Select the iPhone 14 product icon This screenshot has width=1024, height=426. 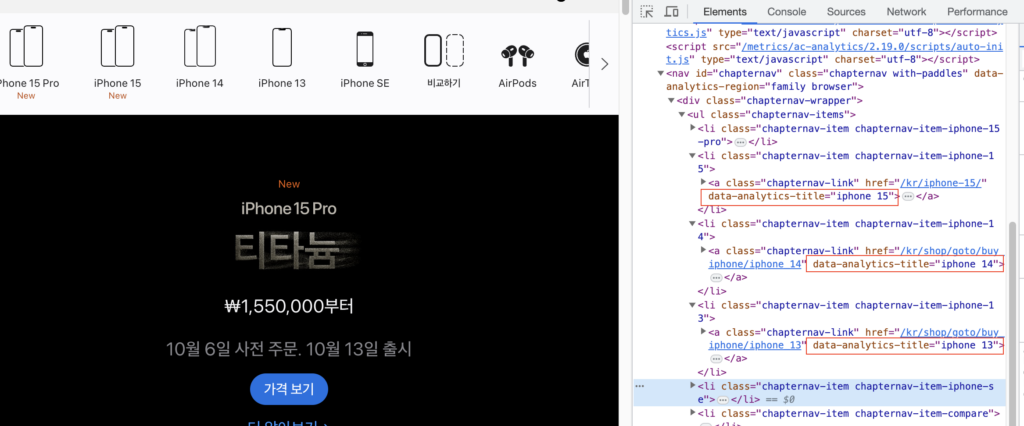(x=200, y=46)
